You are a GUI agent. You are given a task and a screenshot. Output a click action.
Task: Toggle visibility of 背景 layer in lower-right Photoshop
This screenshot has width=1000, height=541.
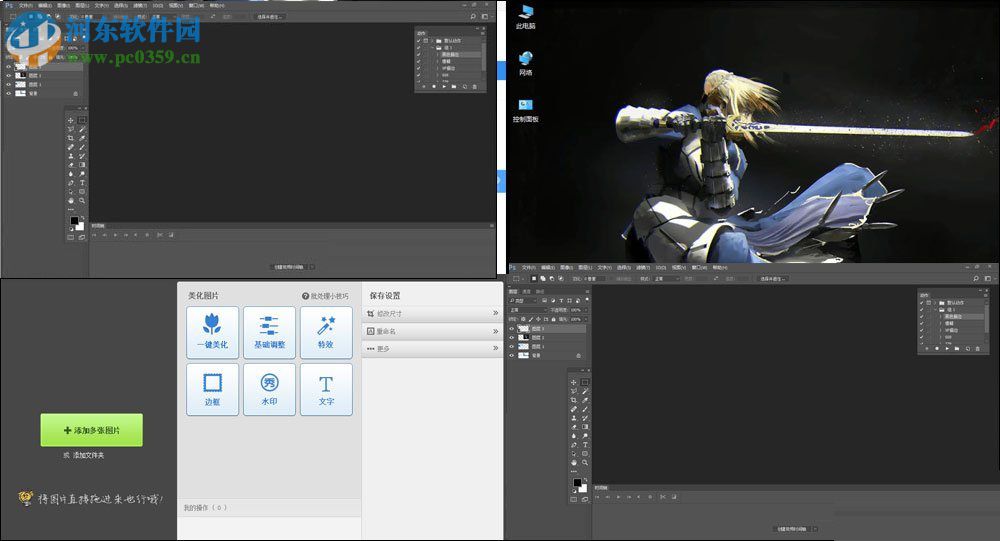click(x=512, y=355)
